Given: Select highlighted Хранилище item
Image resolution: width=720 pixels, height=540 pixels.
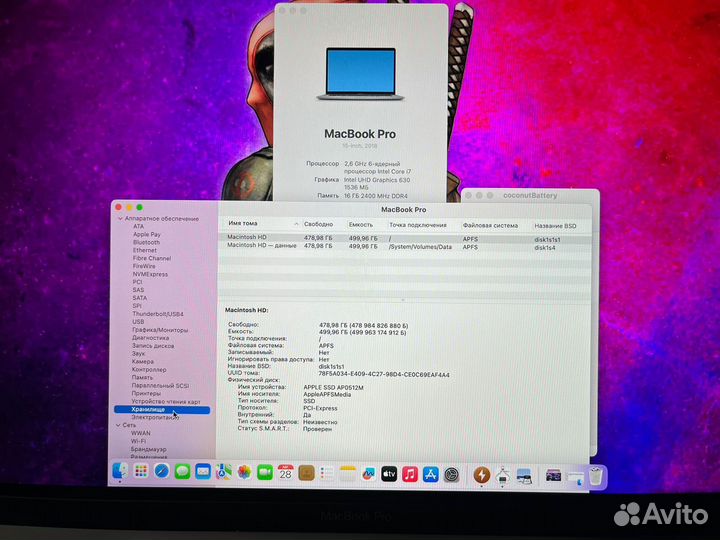Looking at the screenshot, I should click(162, 410).
